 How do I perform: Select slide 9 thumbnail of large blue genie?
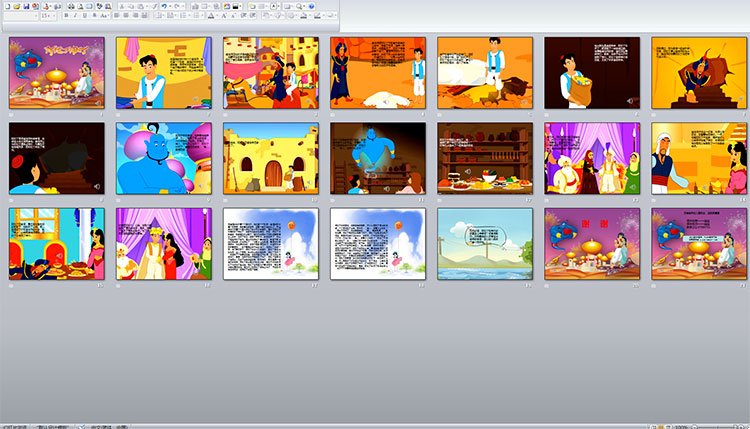coord(164,158)
